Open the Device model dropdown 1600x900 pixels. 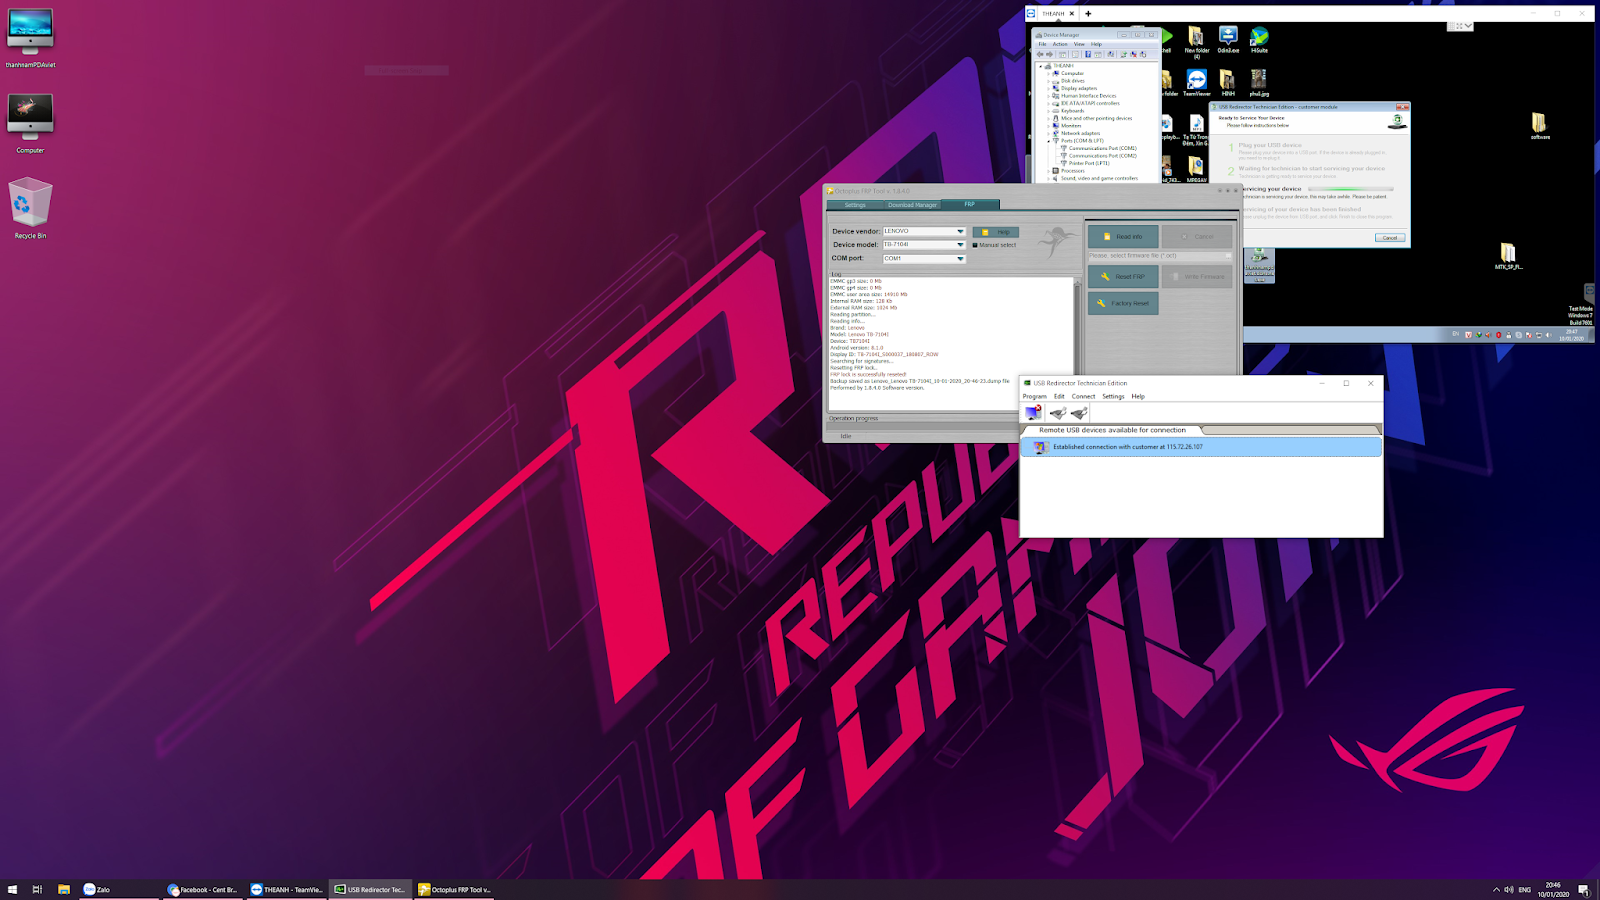[x=960, y=244]
